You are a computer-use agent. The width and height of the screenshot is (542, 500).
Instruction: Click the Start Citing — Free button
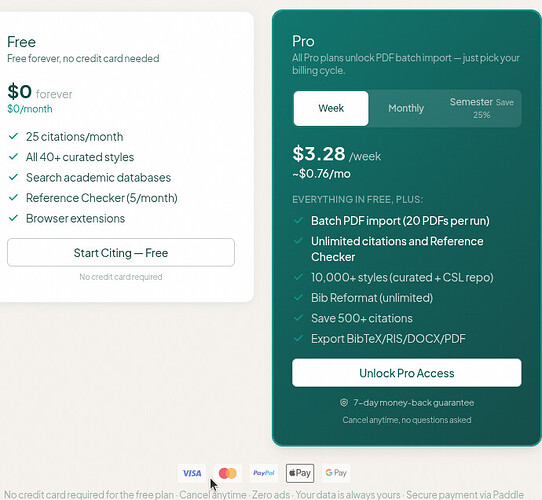tap(121, 252)
